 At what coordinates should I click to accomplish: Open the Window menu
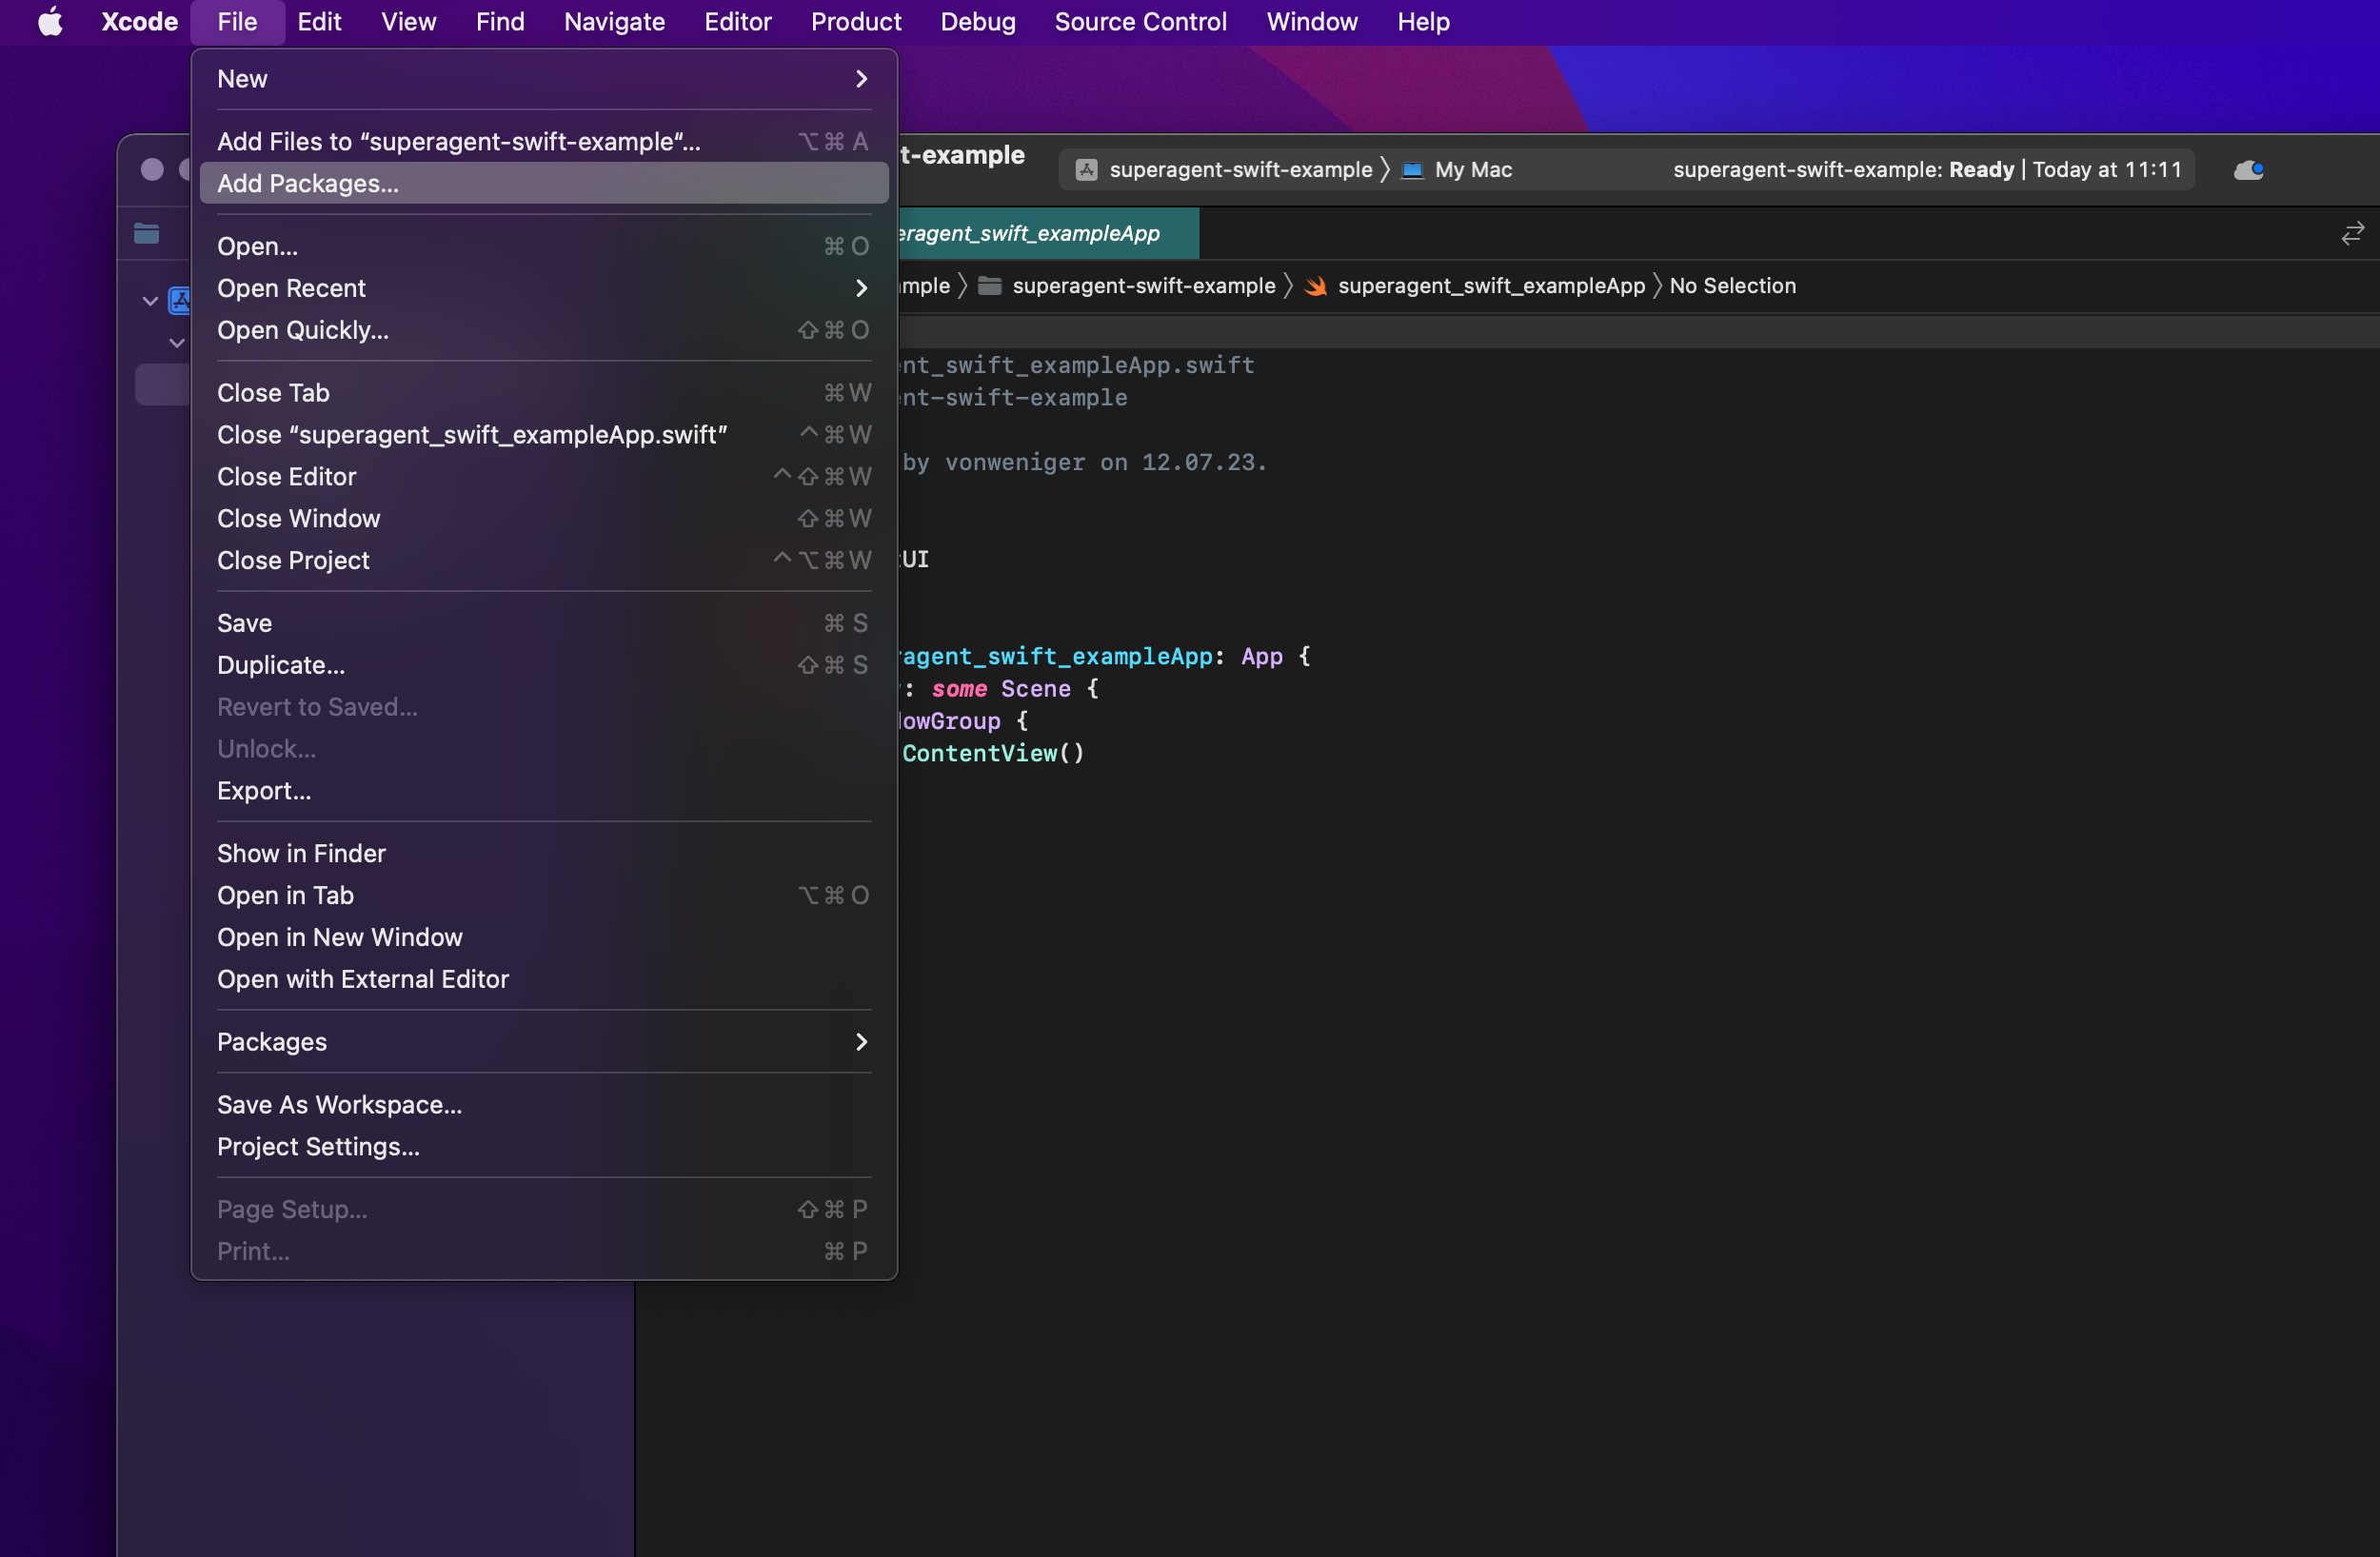point(1311,22)
